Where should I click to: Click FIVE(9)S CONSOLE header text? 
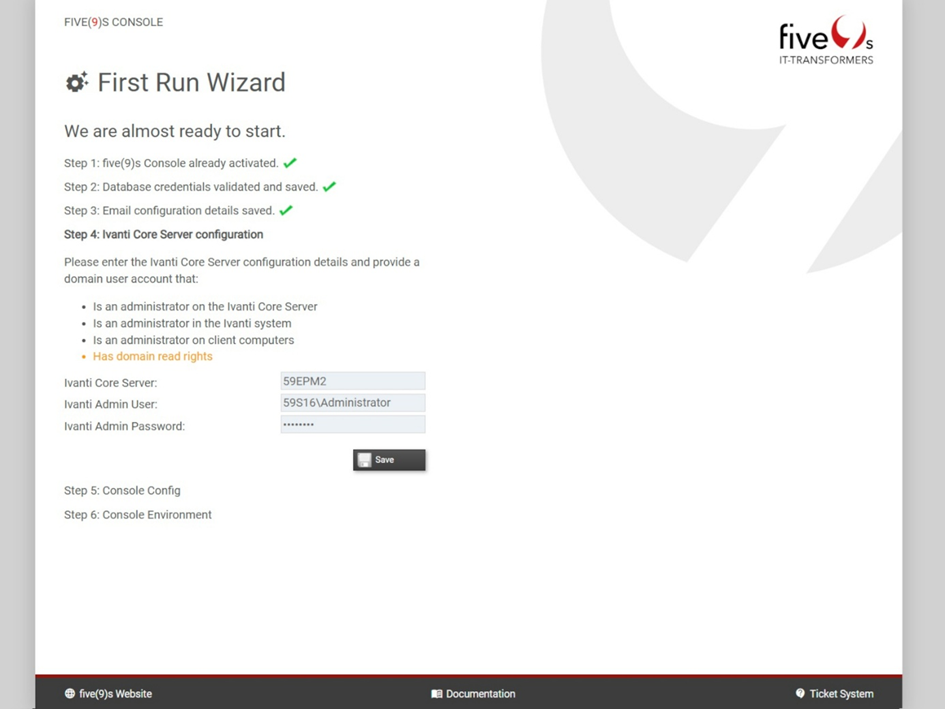click(113, 22)
